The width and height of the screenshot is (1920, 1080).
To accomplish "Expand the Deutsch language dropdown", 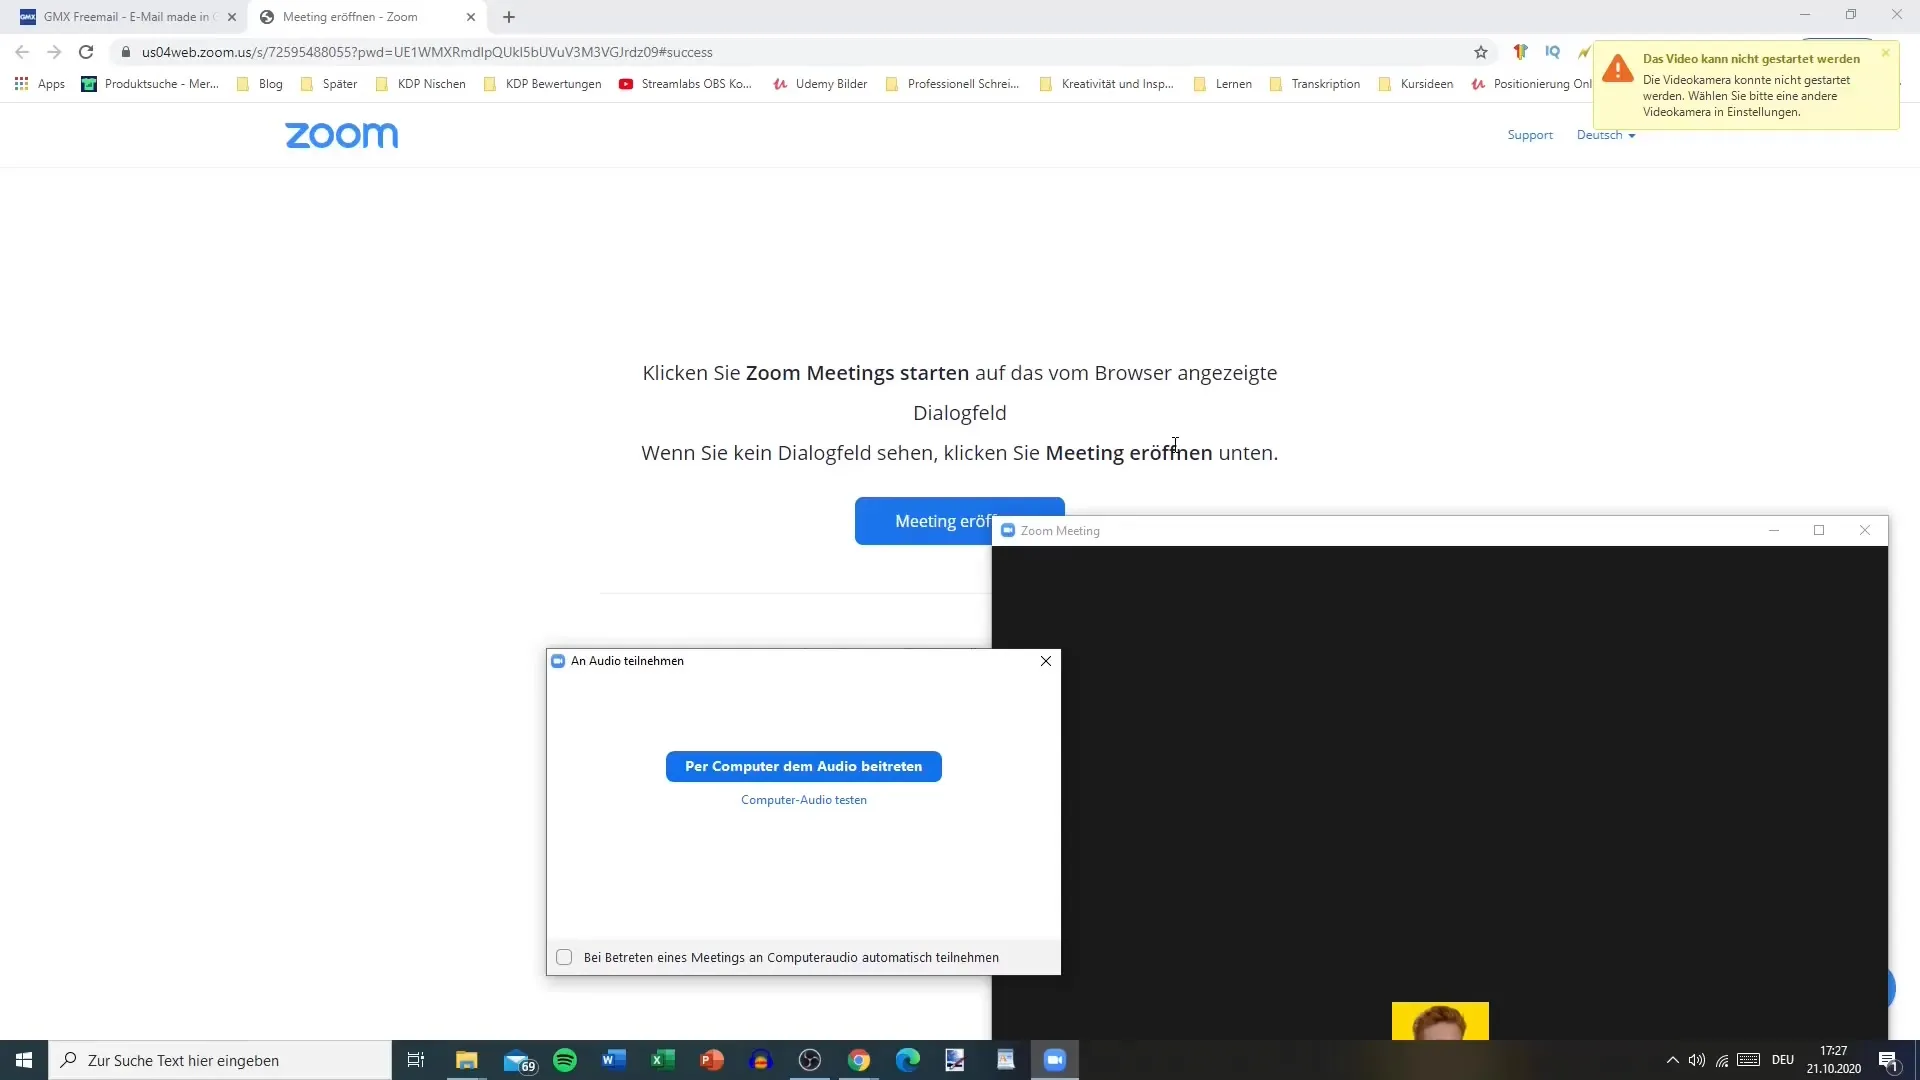I will (x=1606, y=135).
